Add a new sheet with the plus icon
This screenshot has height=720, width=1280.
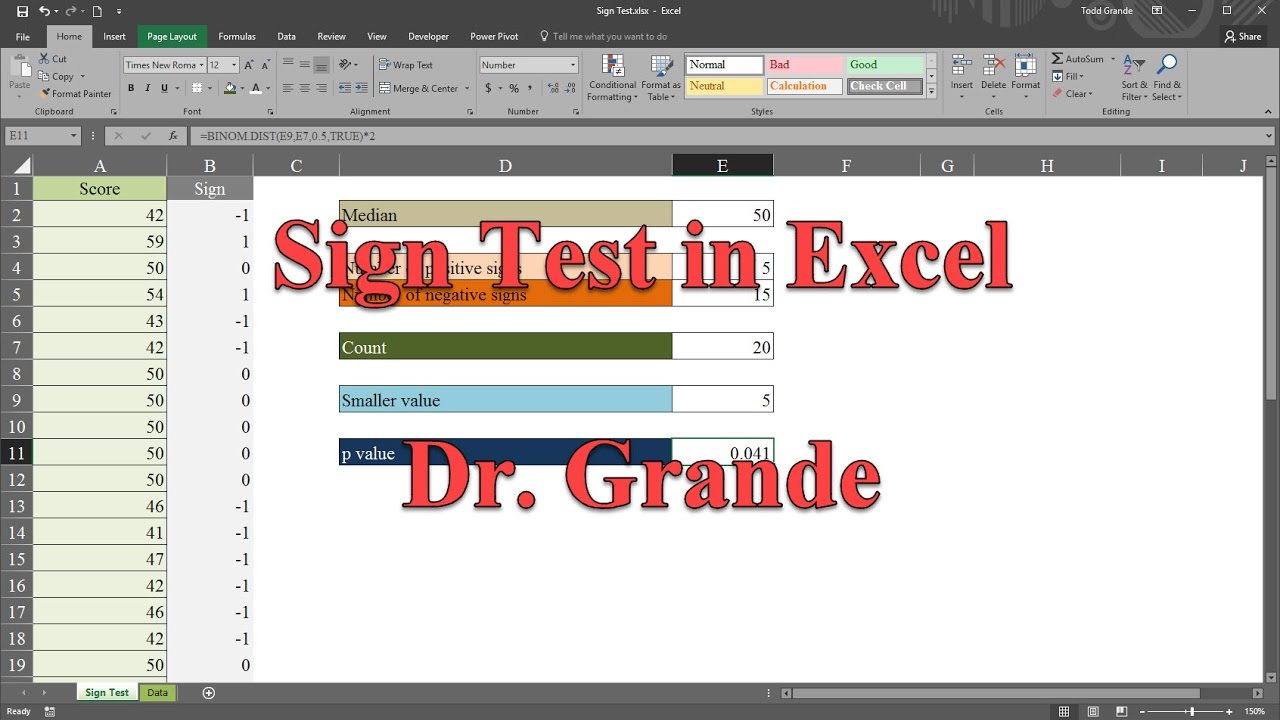[208, 692]
